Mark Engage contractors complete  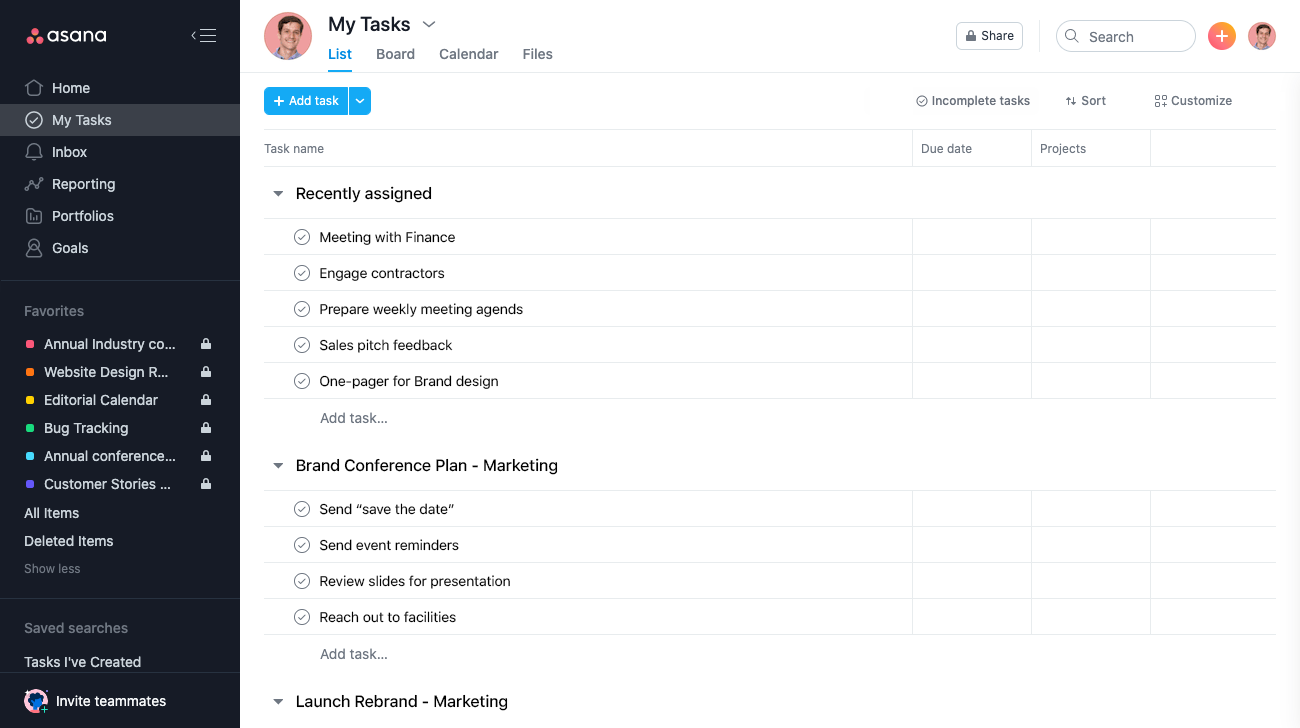(x=302, y=273)
